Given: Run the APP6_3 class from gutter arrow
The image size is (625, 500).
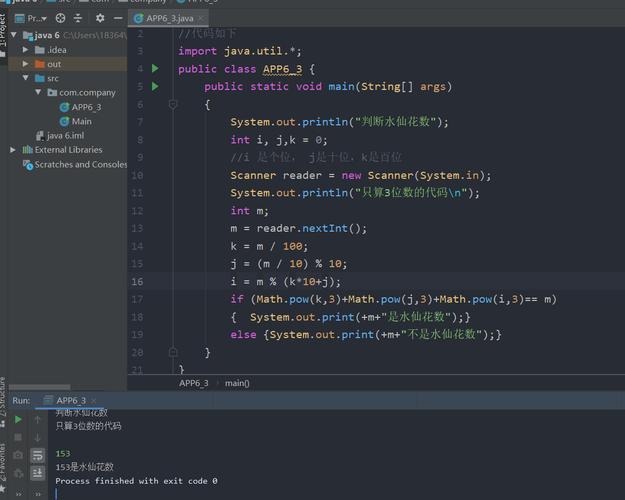Looking at the screenshot, I should (x=155, y=69).
